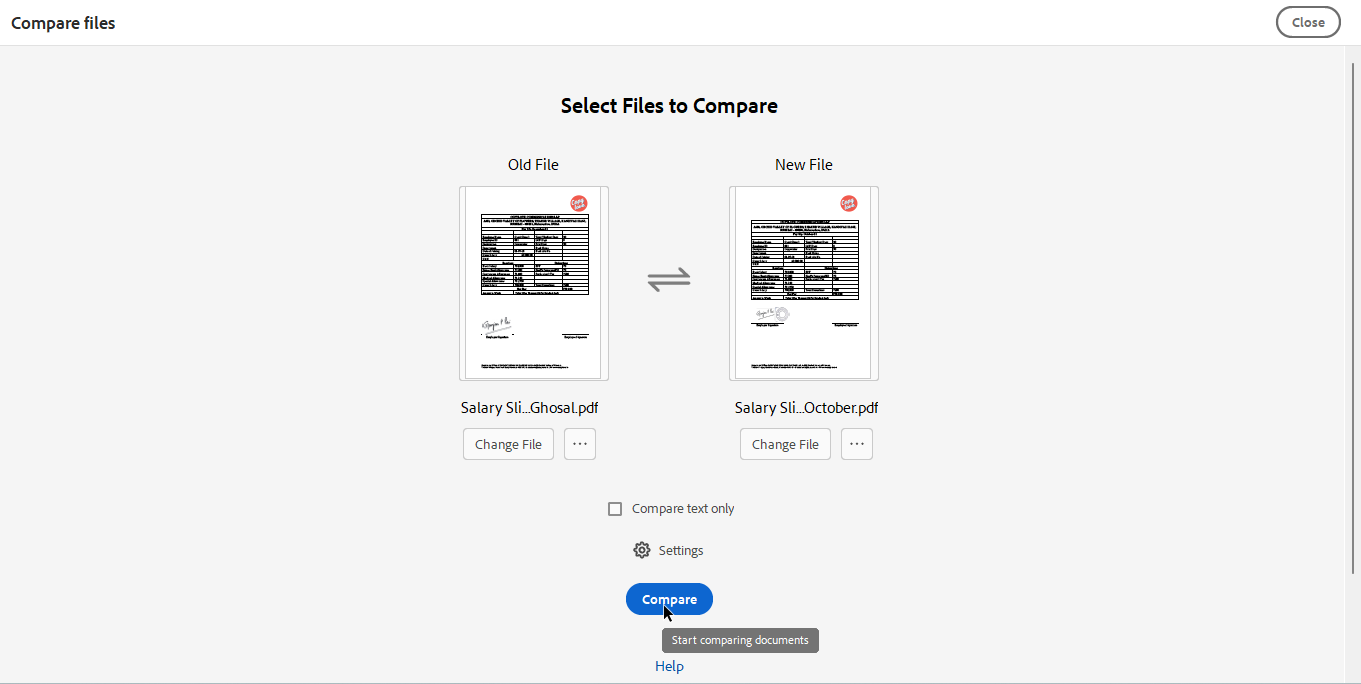This screenshot has height=684, width=1361.
Task: Select the Old File header label
Action: [533, 164]
